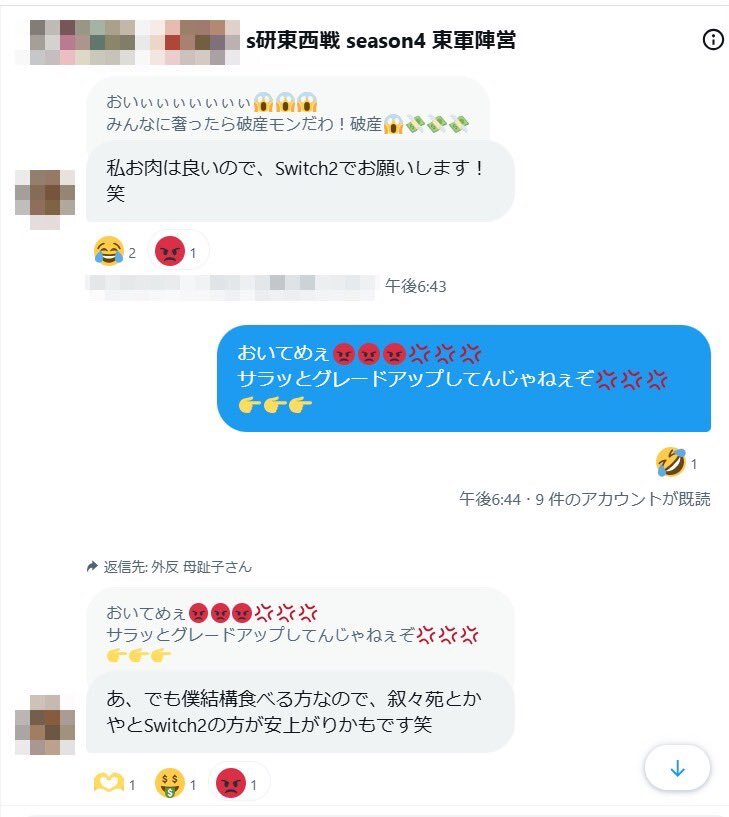Click the angry face reaction under the Switch2 message
The width and height of the screenshot is (729, 817).
click(178, 252)
